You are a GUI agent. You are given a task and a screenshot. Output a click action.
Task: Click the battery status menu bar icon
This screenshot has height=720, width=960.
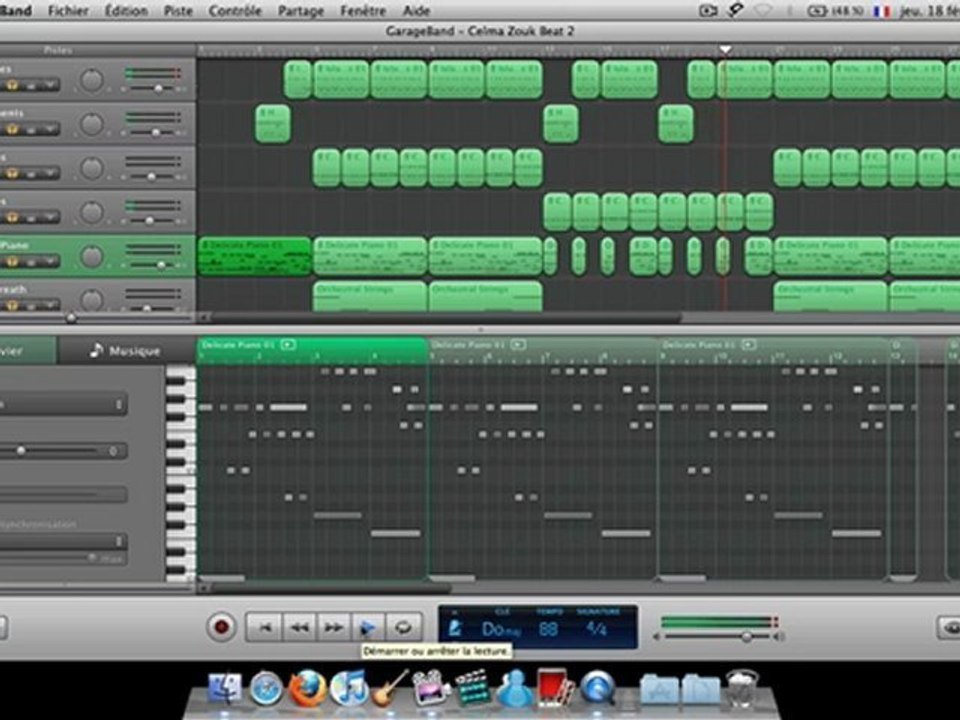coord(817,10)
